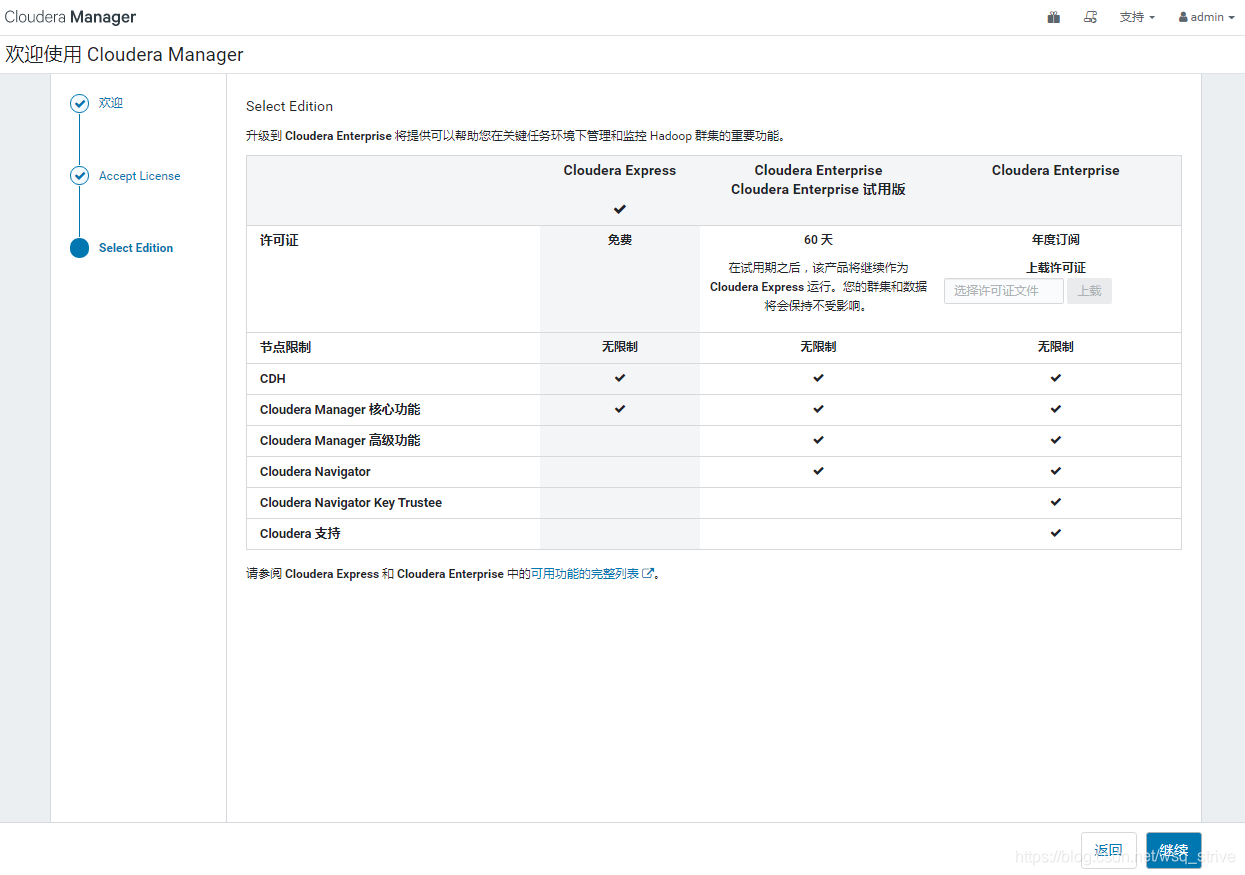The height and width of the screenshot is (875, 1245).
Task: Click the 返回 back button
Action: [x=1108, y=850]
